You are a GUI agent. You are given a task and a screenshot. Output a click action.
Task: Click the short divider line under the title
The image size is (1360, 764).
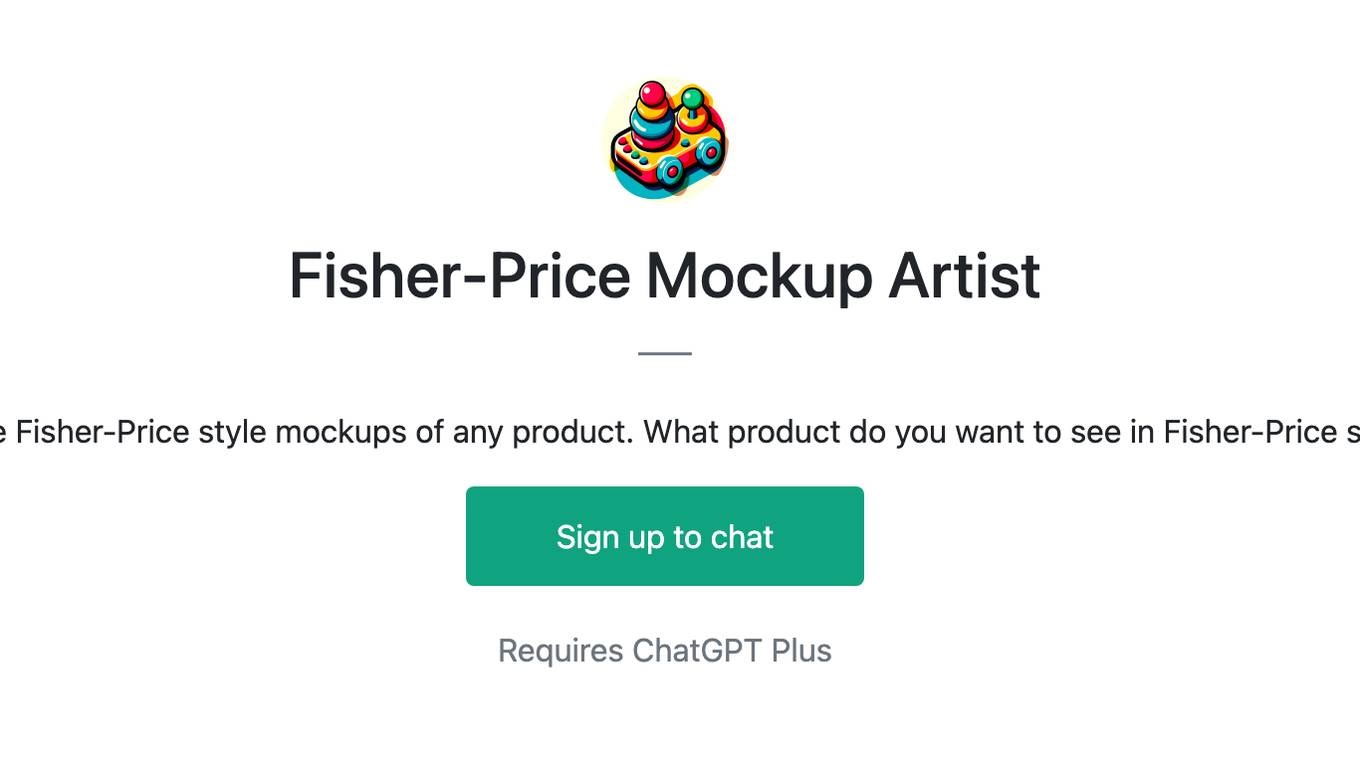tap(665, 353)
